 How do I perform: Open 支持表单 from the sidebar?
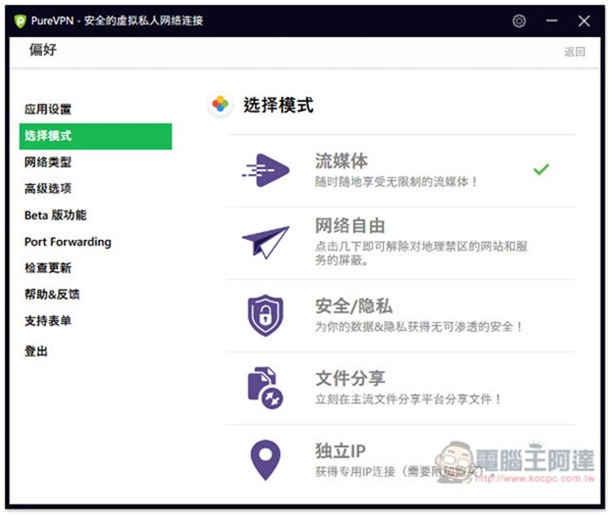click(x=48, y=321)
